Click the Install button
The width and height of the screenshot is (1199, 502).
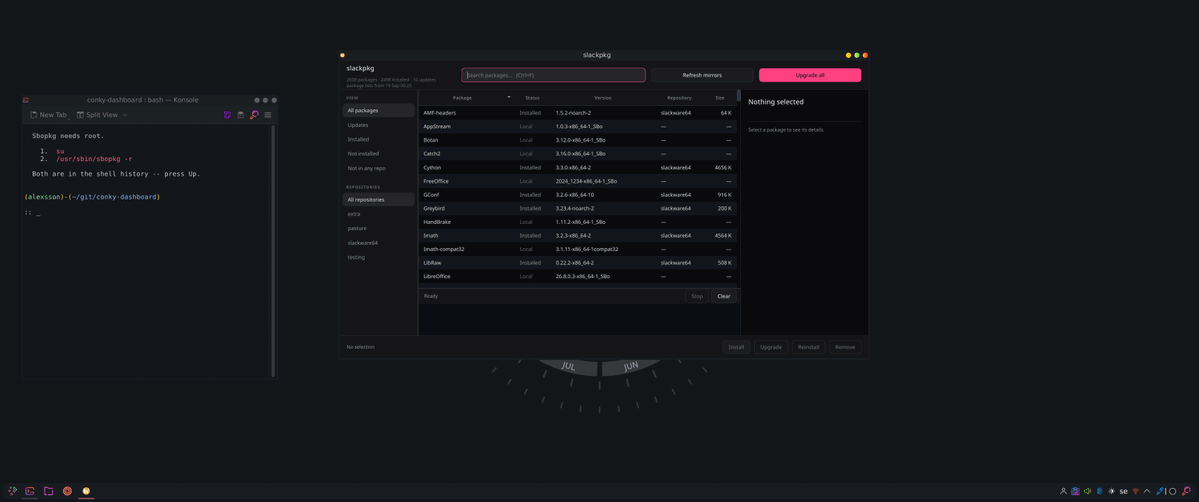[736, 347]
